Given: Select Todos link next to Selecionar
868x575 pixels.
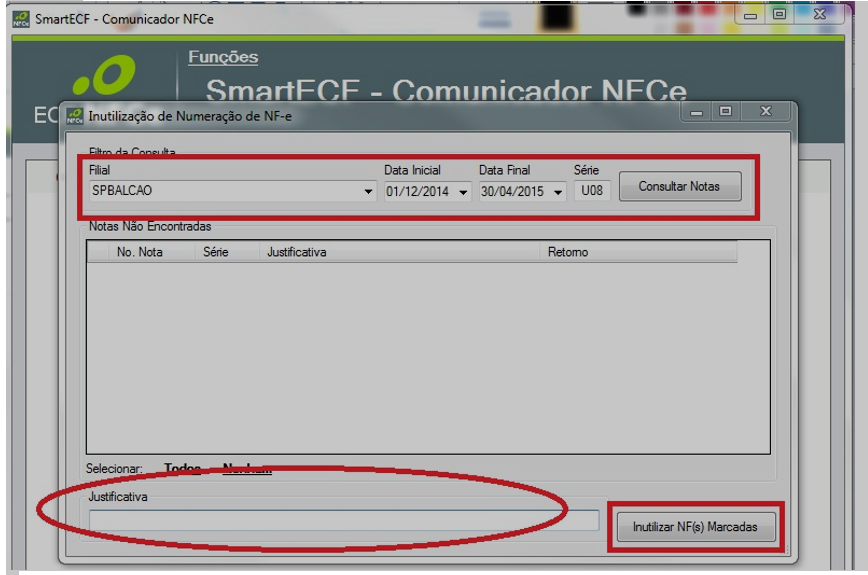Looking at the screenshot, I should click(x=183, y=469).
